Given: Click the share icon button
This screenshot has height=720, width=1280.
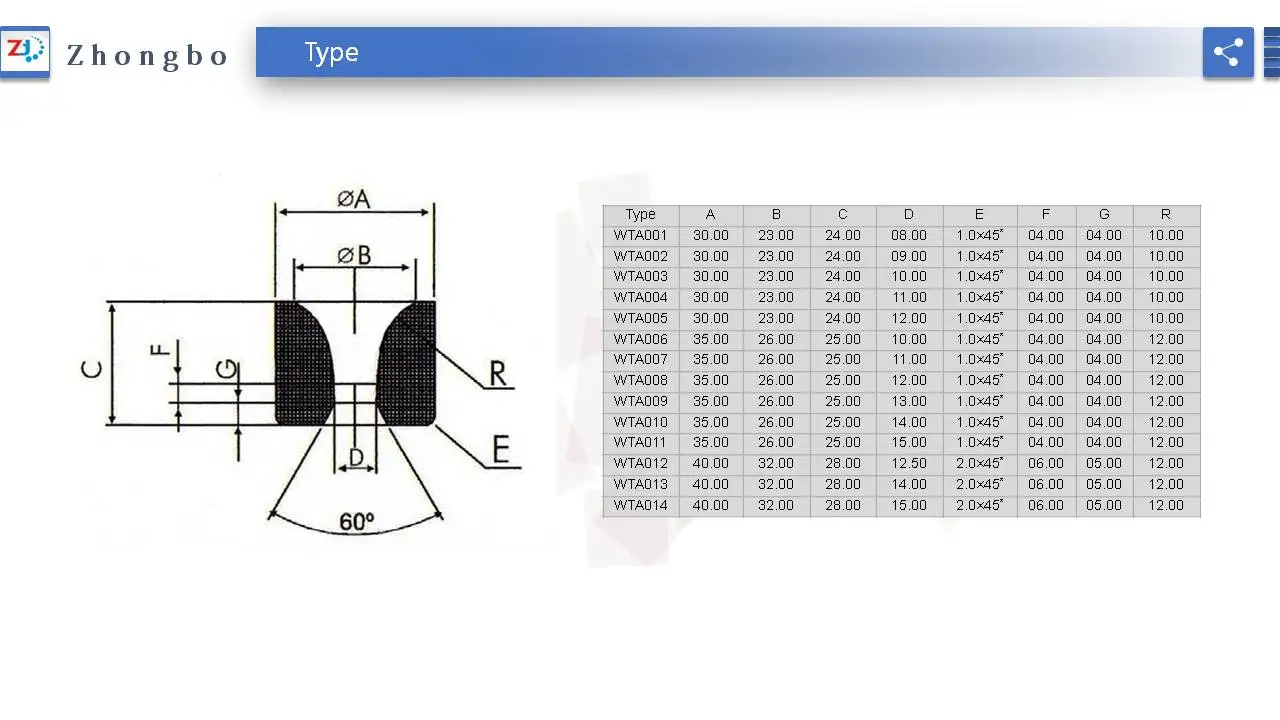Looking at the screenshot, I should (x=1228, y=52).
